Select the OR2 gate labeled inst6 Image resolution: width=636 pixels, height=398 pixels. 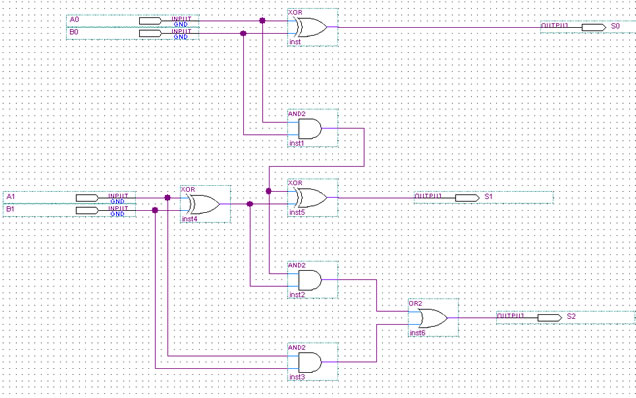point(434,318)
